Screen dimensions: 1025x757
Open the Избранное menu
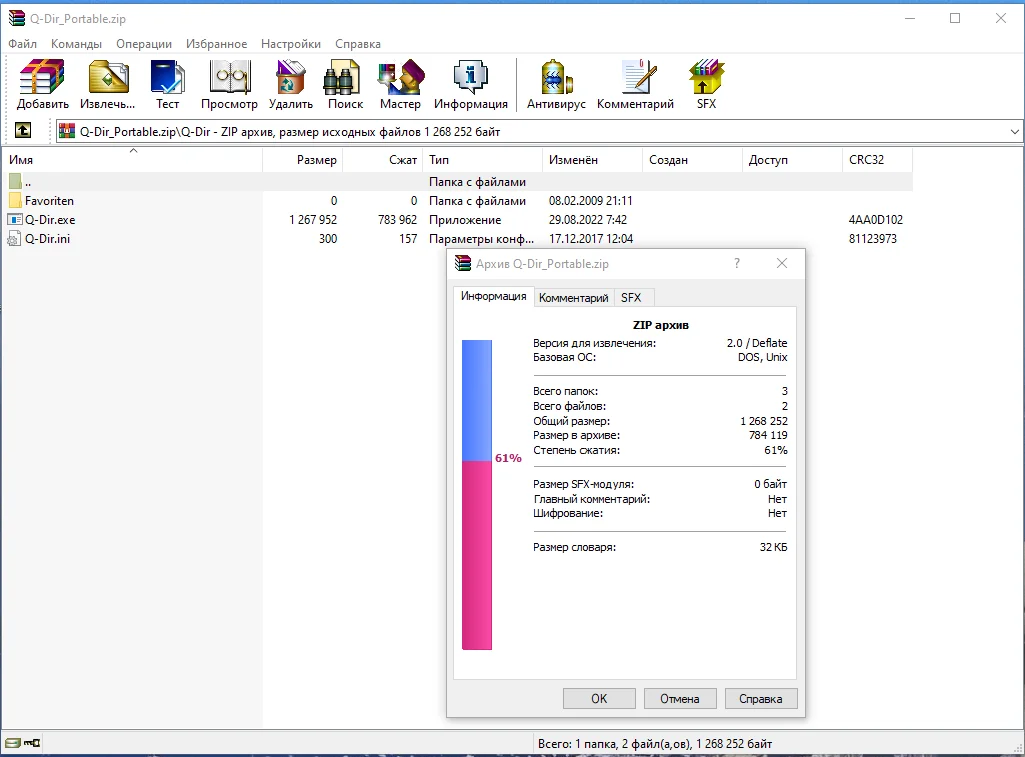(x=216, y=44)
